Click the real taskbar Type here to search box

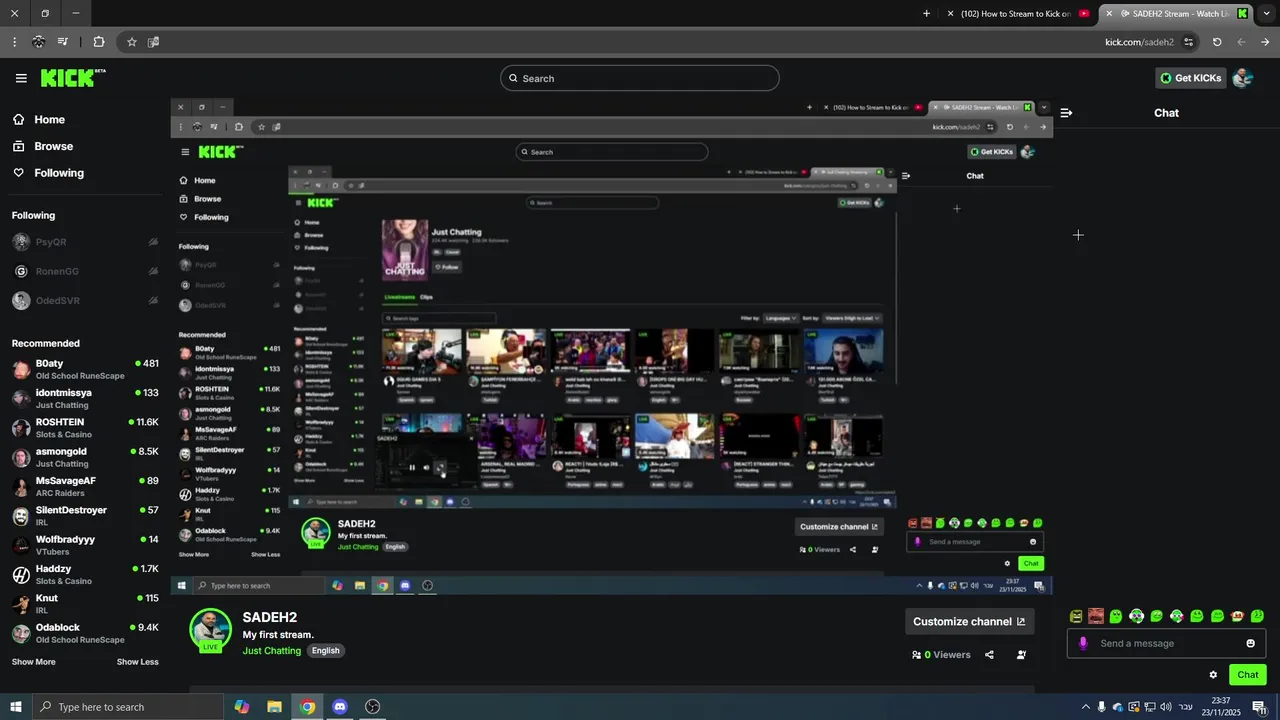tap(130, 707)
